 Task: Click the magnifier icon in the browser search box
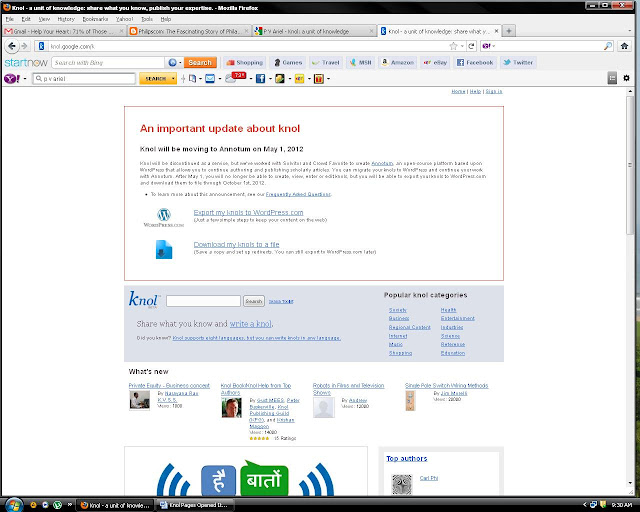point(608,46)
